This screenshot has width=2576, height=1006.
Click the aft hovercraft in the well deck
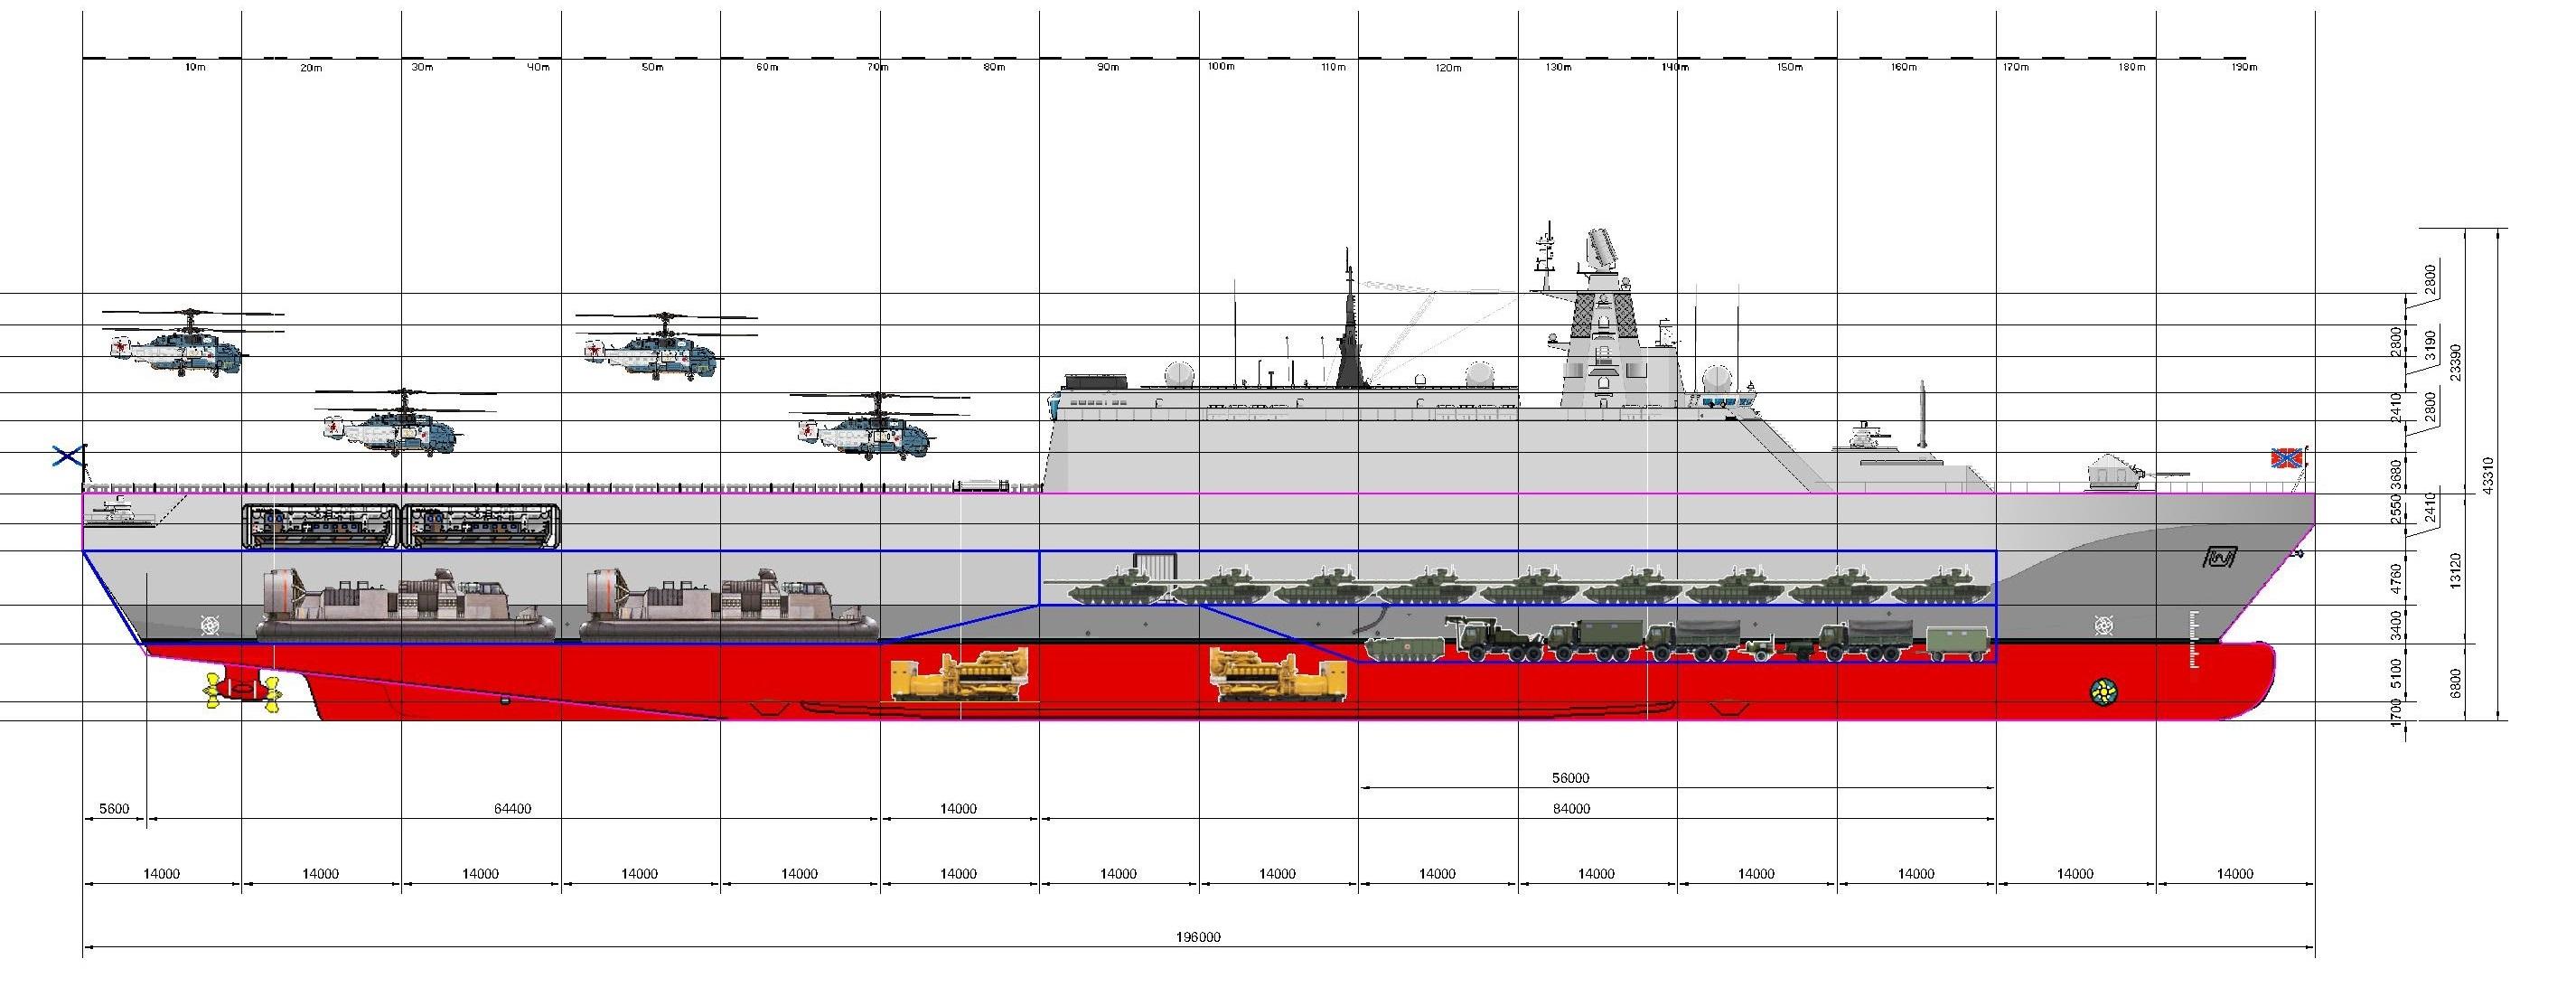click(405, 604)
